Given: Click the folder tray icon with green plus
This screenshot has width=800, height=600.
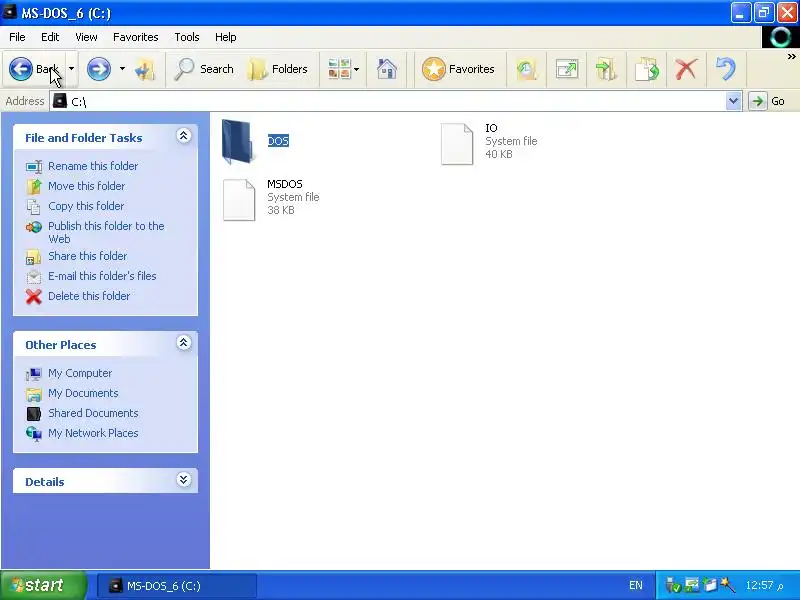Looking at the screenshot, I should [x=710, y=585].
